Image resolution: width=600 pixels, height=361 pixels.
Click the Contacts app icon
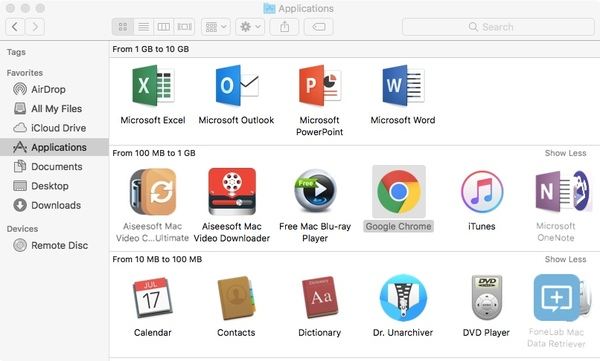(x=236, y=298)
